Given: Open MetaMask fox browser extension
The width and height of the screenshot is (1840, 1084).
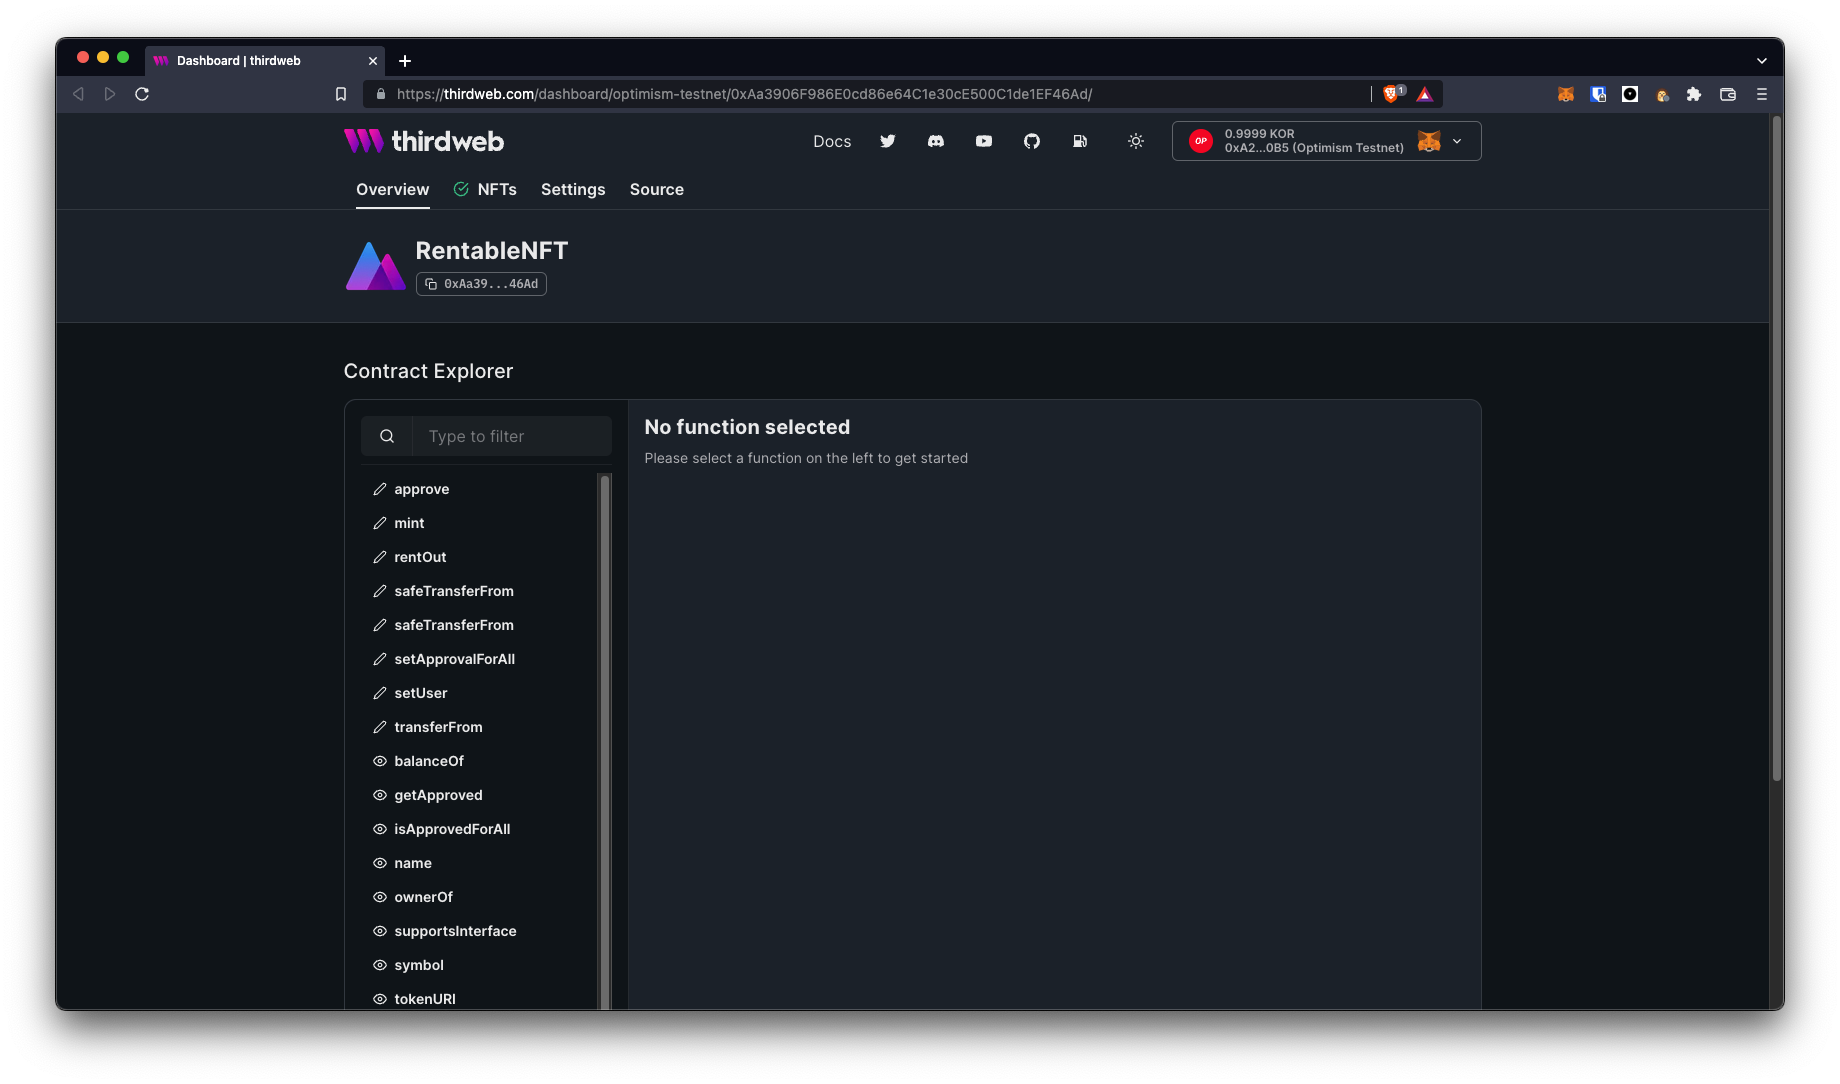Looking at the screenshot, I should (x=1566, y=94).
